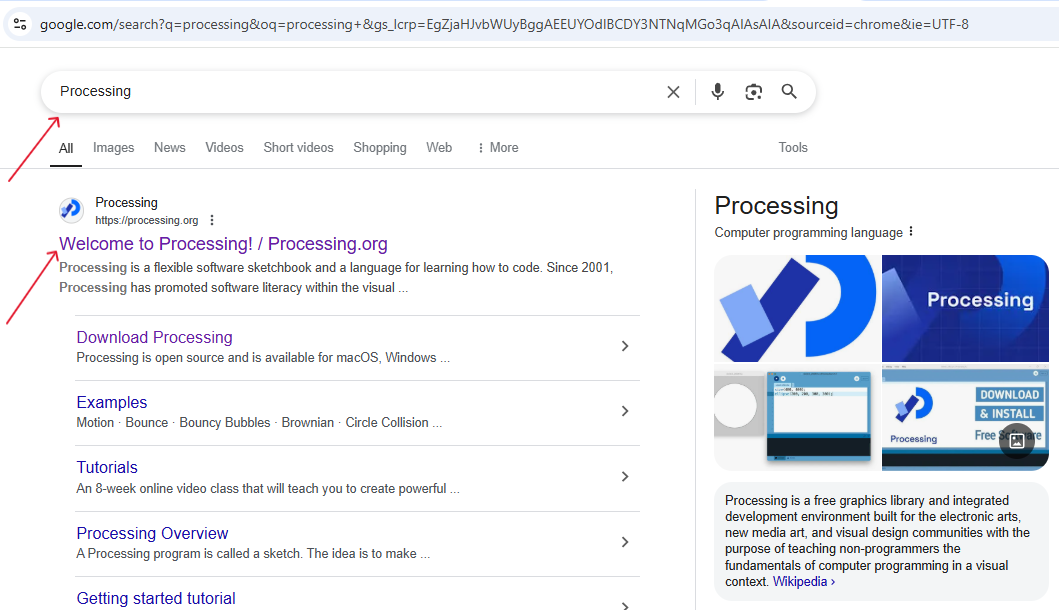Click the 'Processing is open source' snippet

click(263, 358)
